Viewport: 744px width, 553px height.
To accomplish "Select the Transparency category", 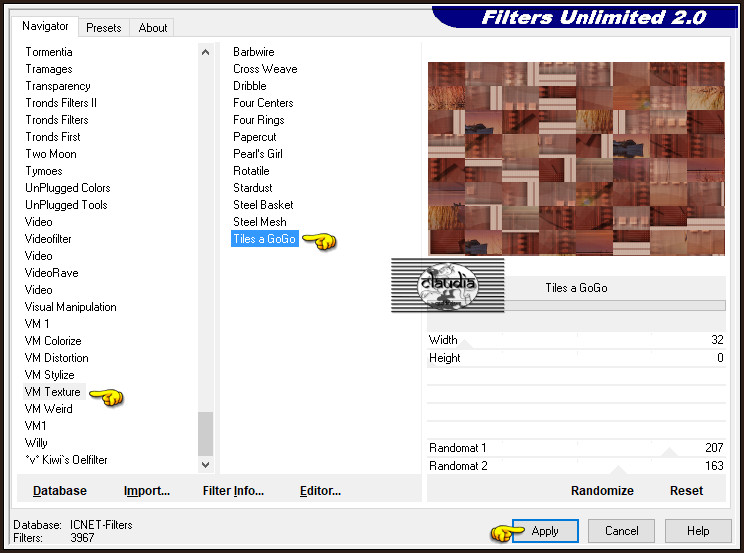I will point(58,86).
